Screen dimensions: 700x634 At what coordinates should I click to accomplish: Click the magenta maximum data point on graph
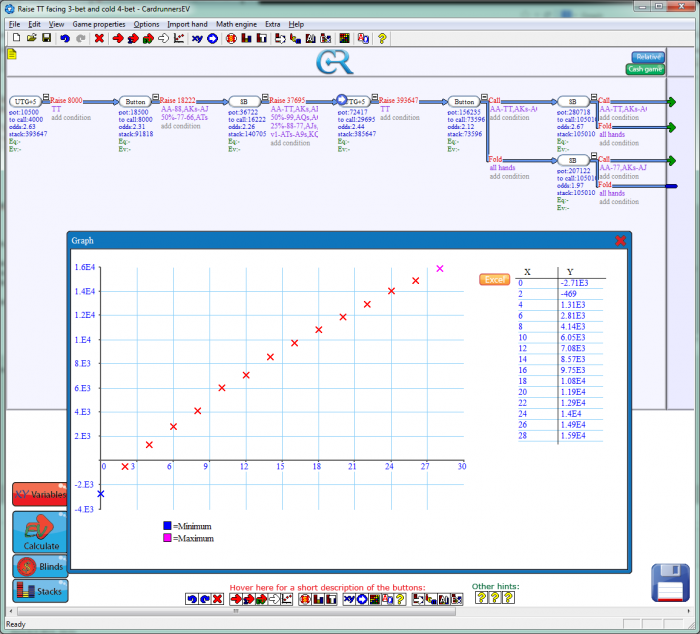point(439,268)
